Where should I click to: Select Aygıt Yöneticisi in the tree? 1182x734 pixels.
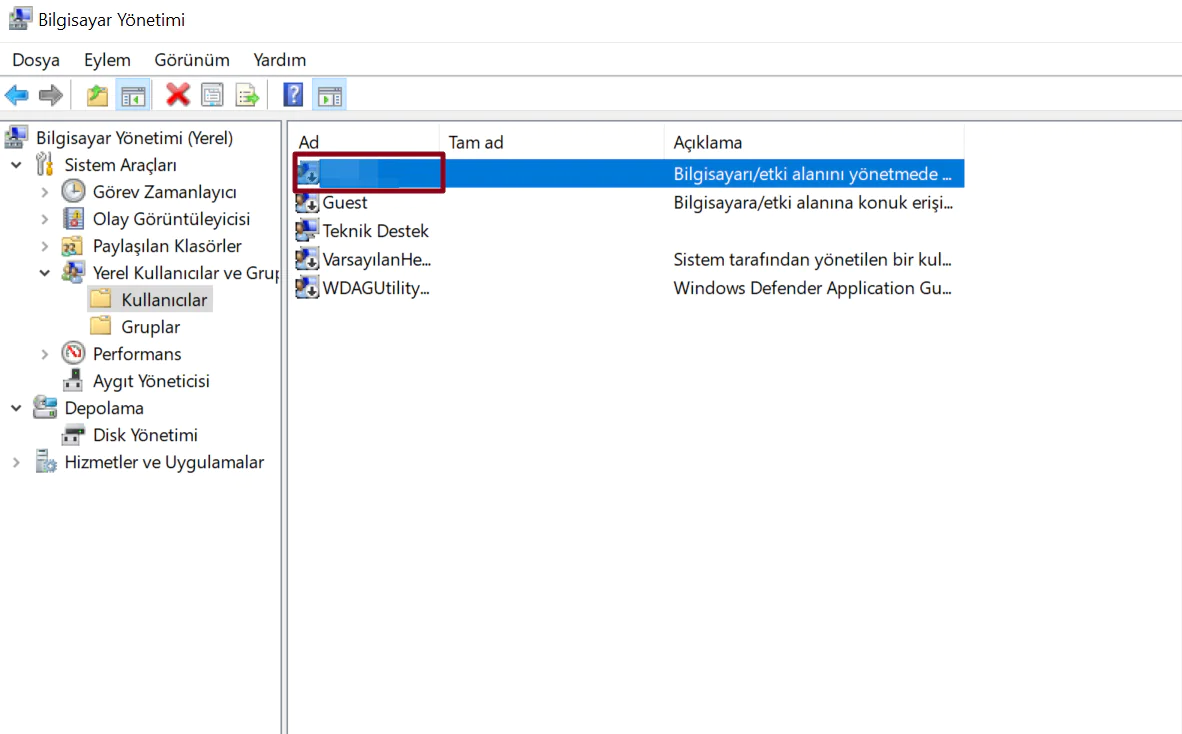pyautogui.click(x=150, y=381)
